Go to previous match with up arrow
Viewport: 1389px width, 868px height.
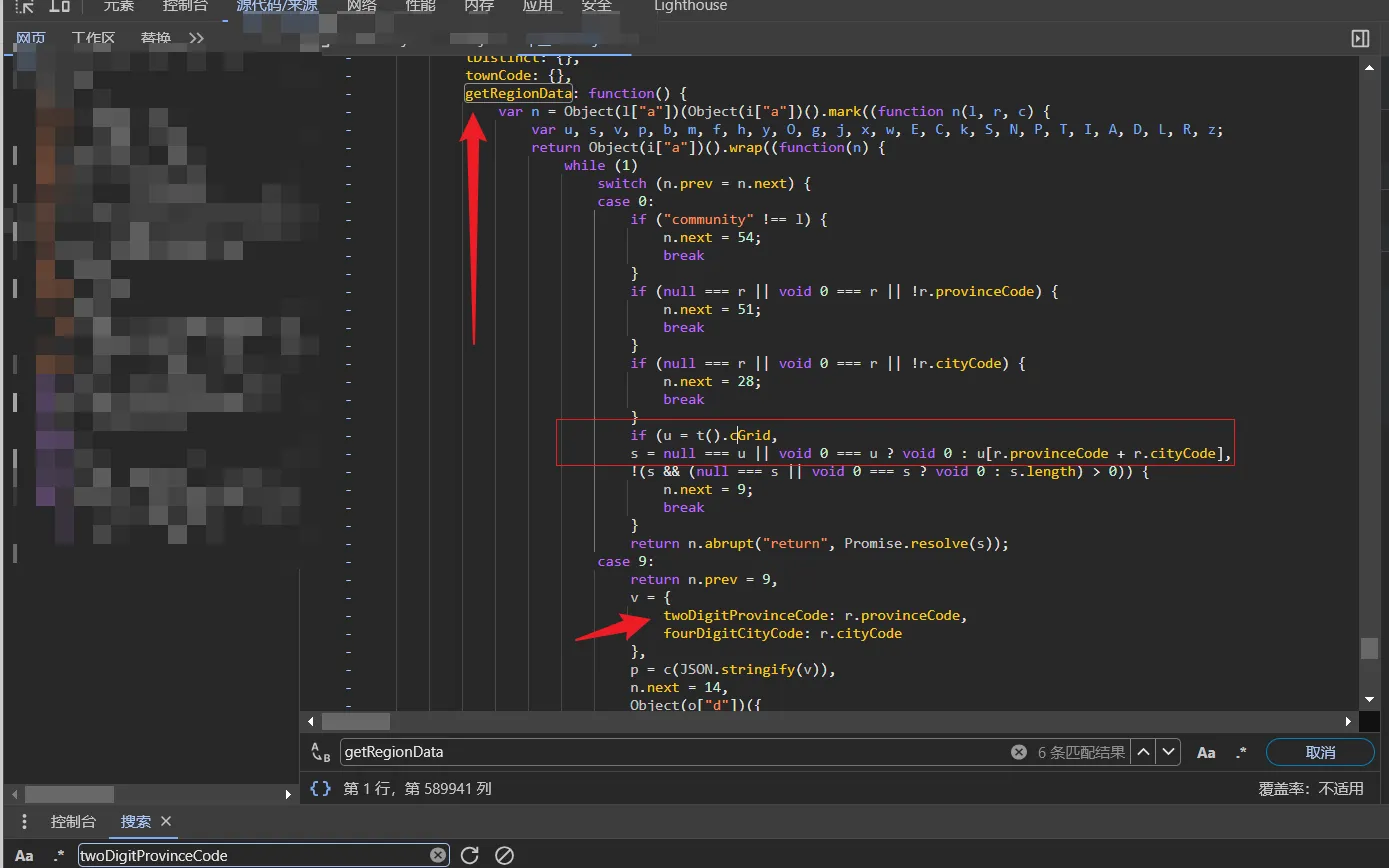(x=1144, y=752)
